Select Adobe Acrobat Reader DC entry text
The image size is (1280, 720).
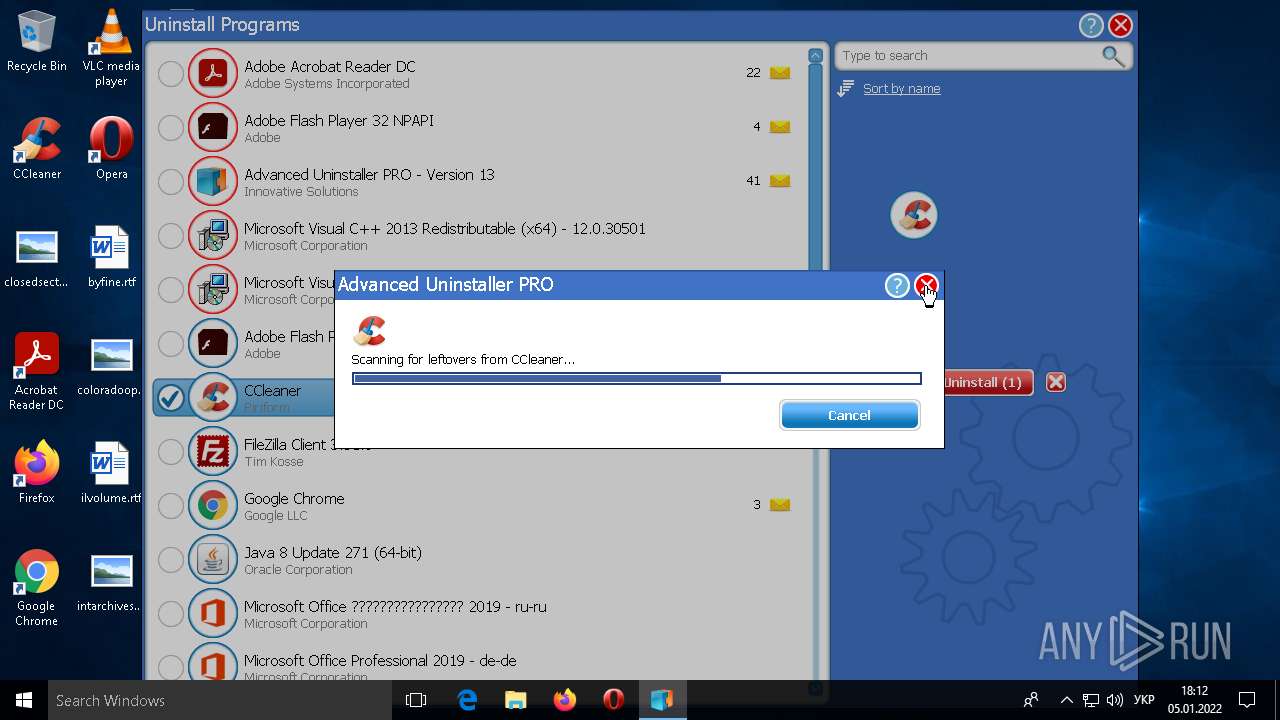330,67
